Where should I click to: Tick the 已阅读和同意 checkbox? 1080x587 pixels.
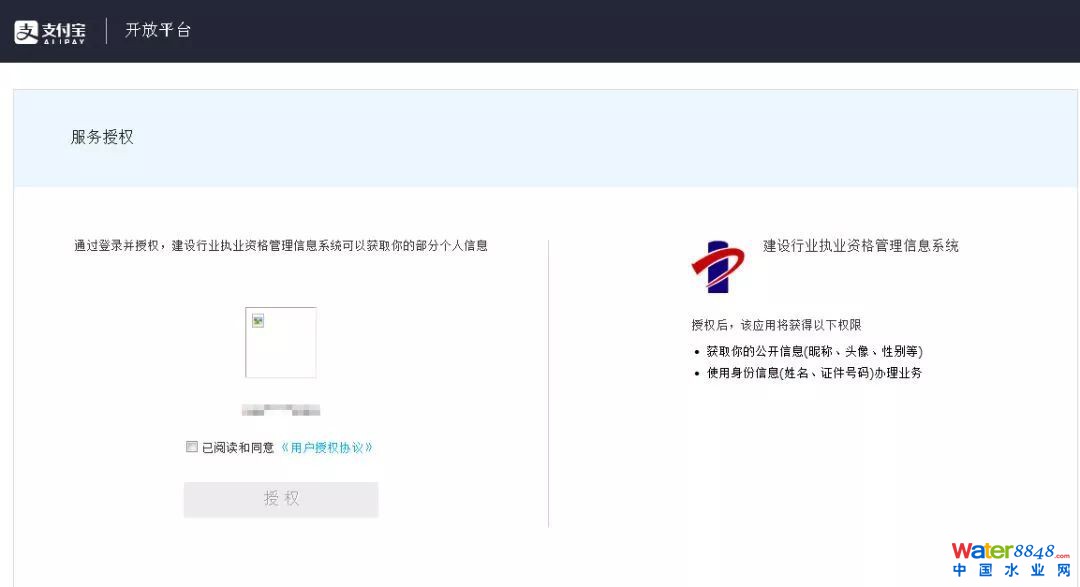[x=192, y=447]
